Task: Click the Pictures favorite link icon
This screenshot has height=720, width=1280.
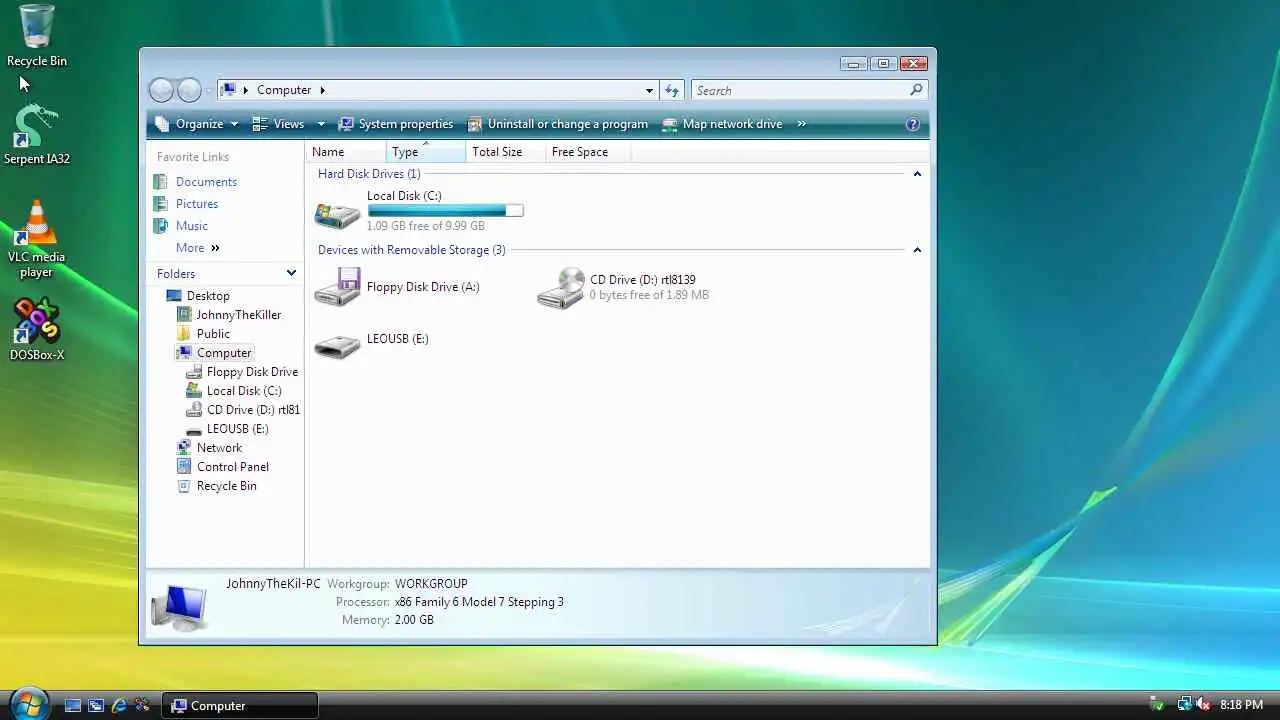Action: coord(160,204)
